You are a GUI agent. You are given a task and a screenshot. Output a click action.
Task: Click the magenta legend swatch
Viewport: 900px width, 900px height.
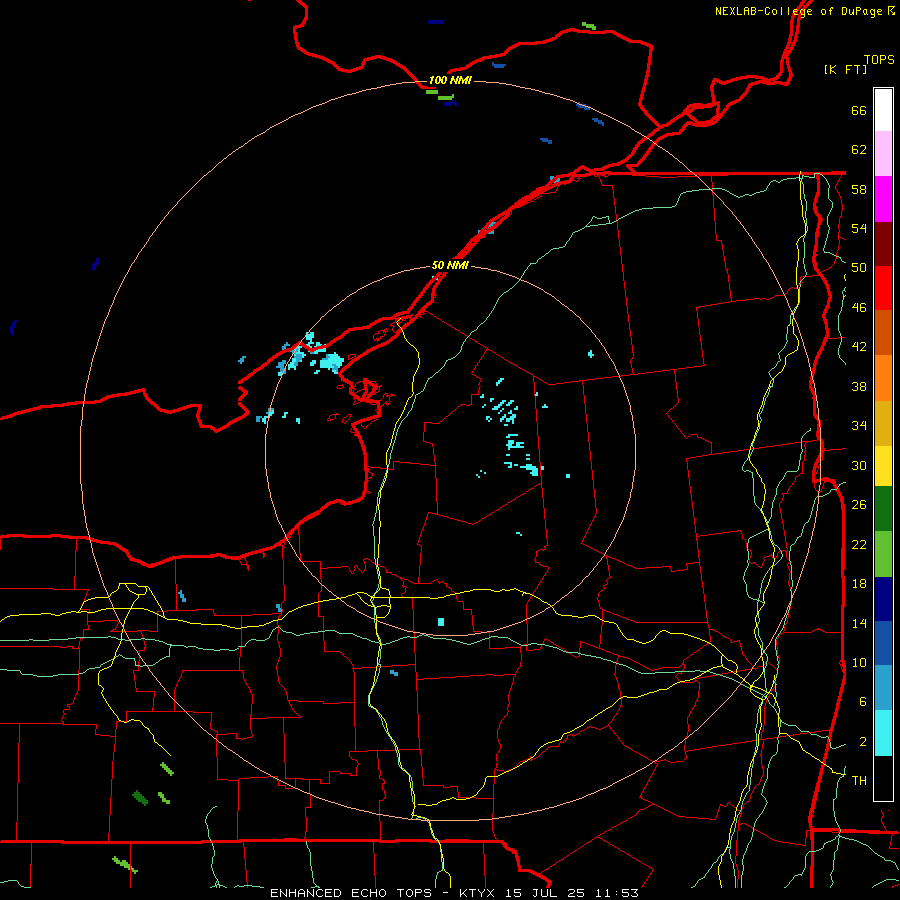coord(883,199)
